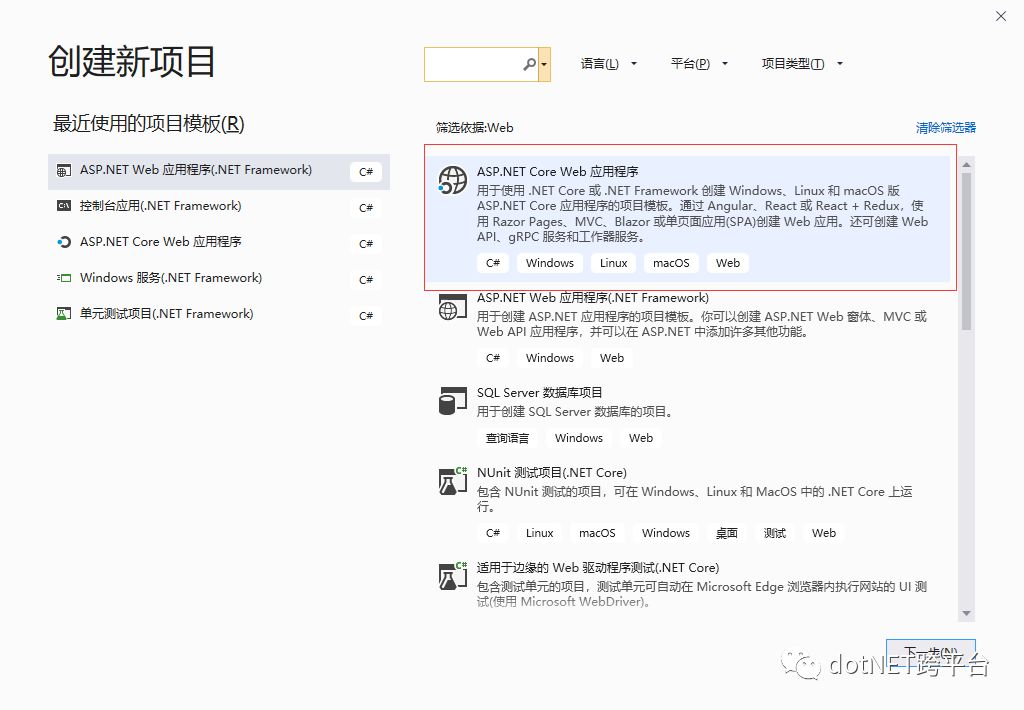Click C# tag of recent 控制台应用 row

pyautogui.click(x=366, y=208)
